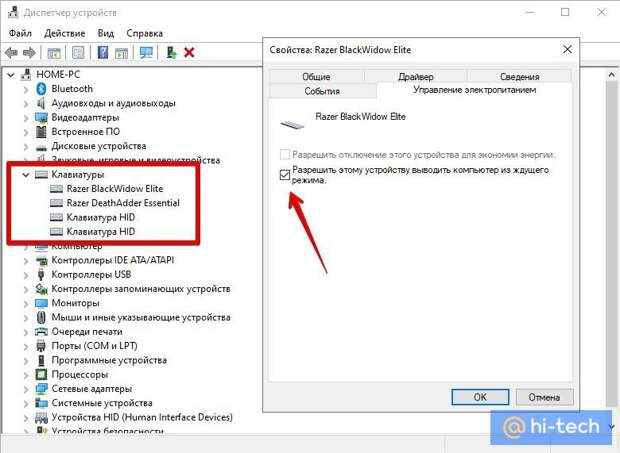Maximize the Диспетчер устройств window
Image resolution: width=620 pixels, height=453 pixels.
[x=565, y=12]
